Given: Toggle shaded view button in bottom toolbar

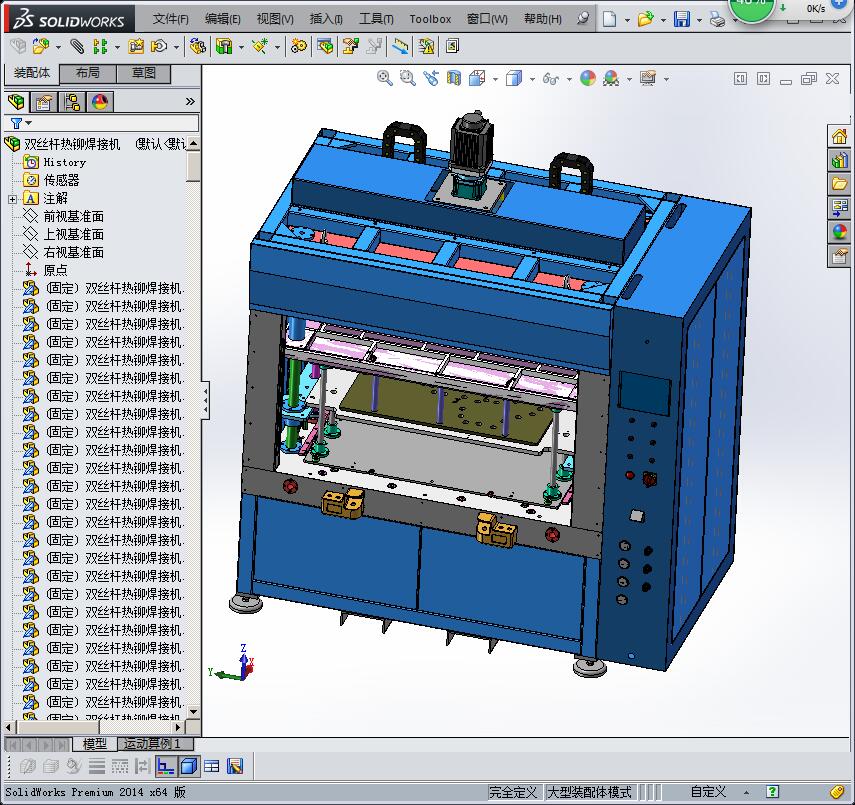Looking at the screenshot, I should pyautogui.click(x=189, y=766).
